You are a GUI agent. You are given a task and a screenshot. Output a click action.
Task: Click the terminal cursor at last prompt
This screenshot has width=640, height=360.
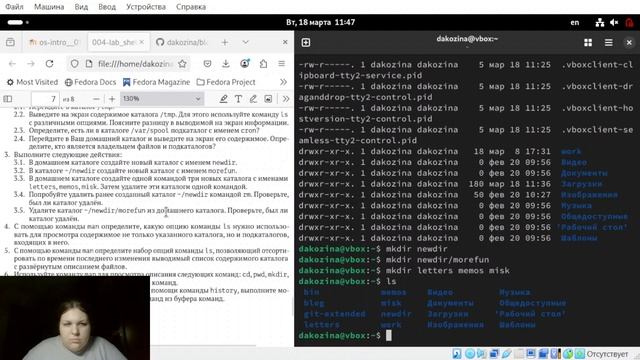[x=389, y=336]
